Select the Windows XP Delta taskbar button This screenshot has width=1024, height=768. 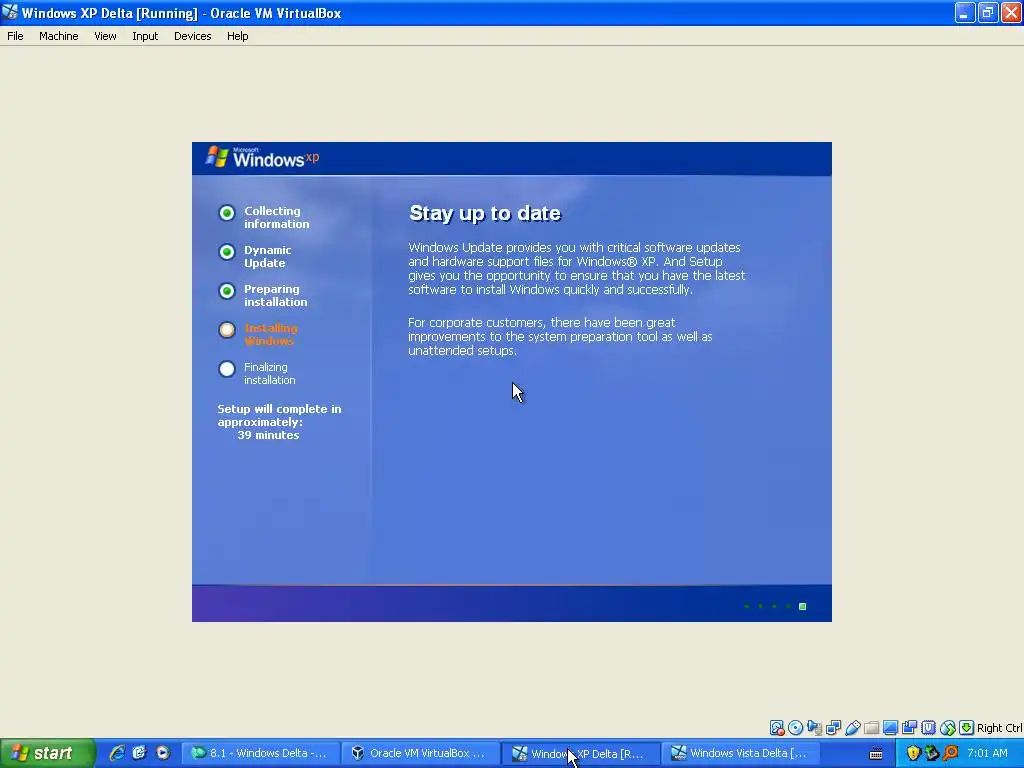581,753
